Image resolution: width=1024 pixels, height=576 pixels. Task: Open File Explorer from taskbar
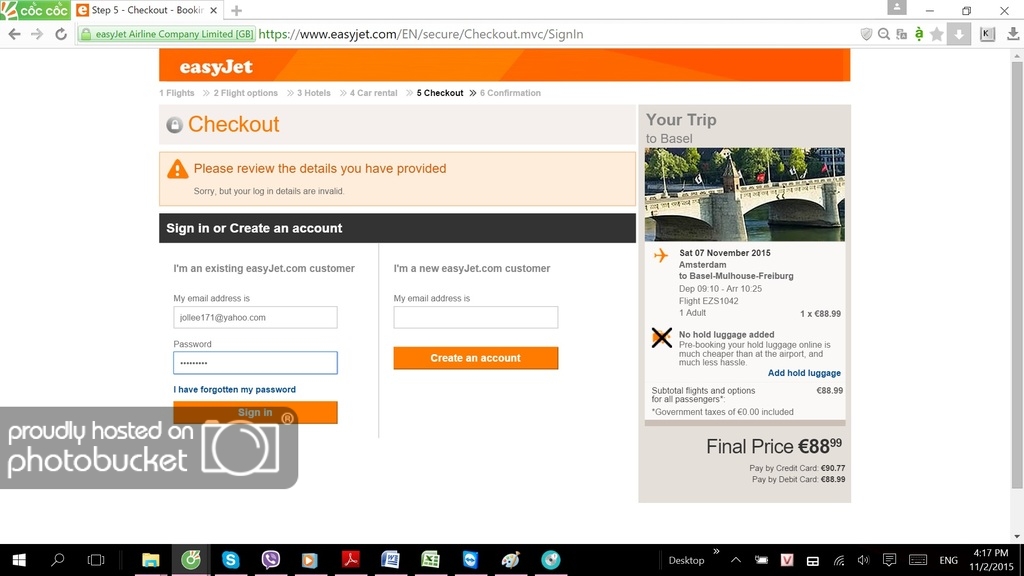[x=151, y=560]
